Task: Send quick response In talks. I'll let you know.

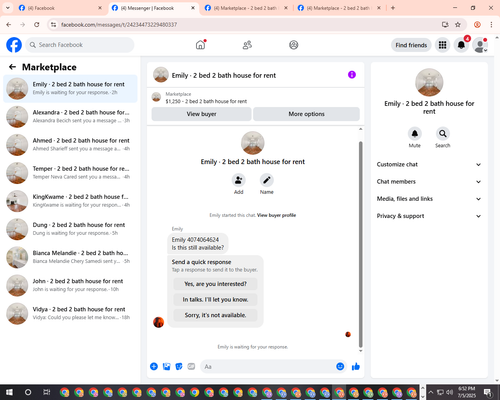Action: (x=215, y=300)
